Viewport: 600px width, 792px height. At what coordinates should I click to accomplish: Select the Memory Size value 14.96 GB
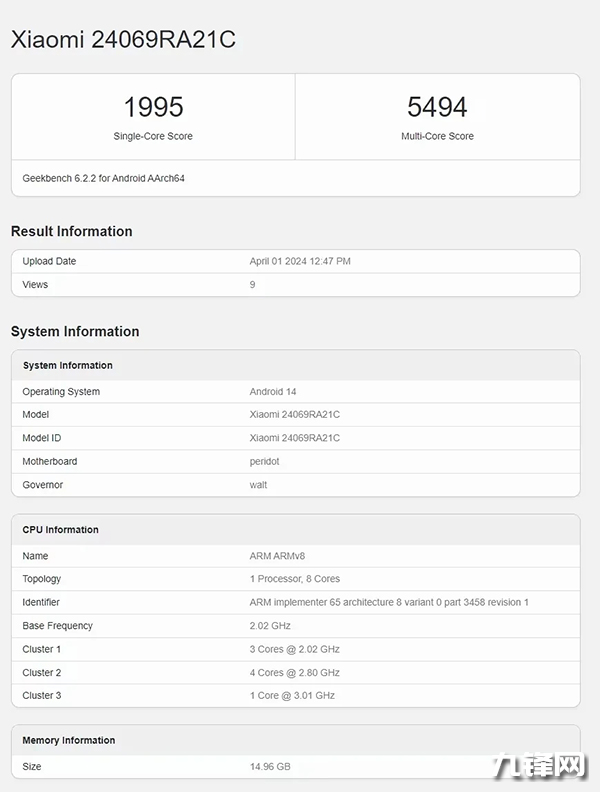(268, 766)
